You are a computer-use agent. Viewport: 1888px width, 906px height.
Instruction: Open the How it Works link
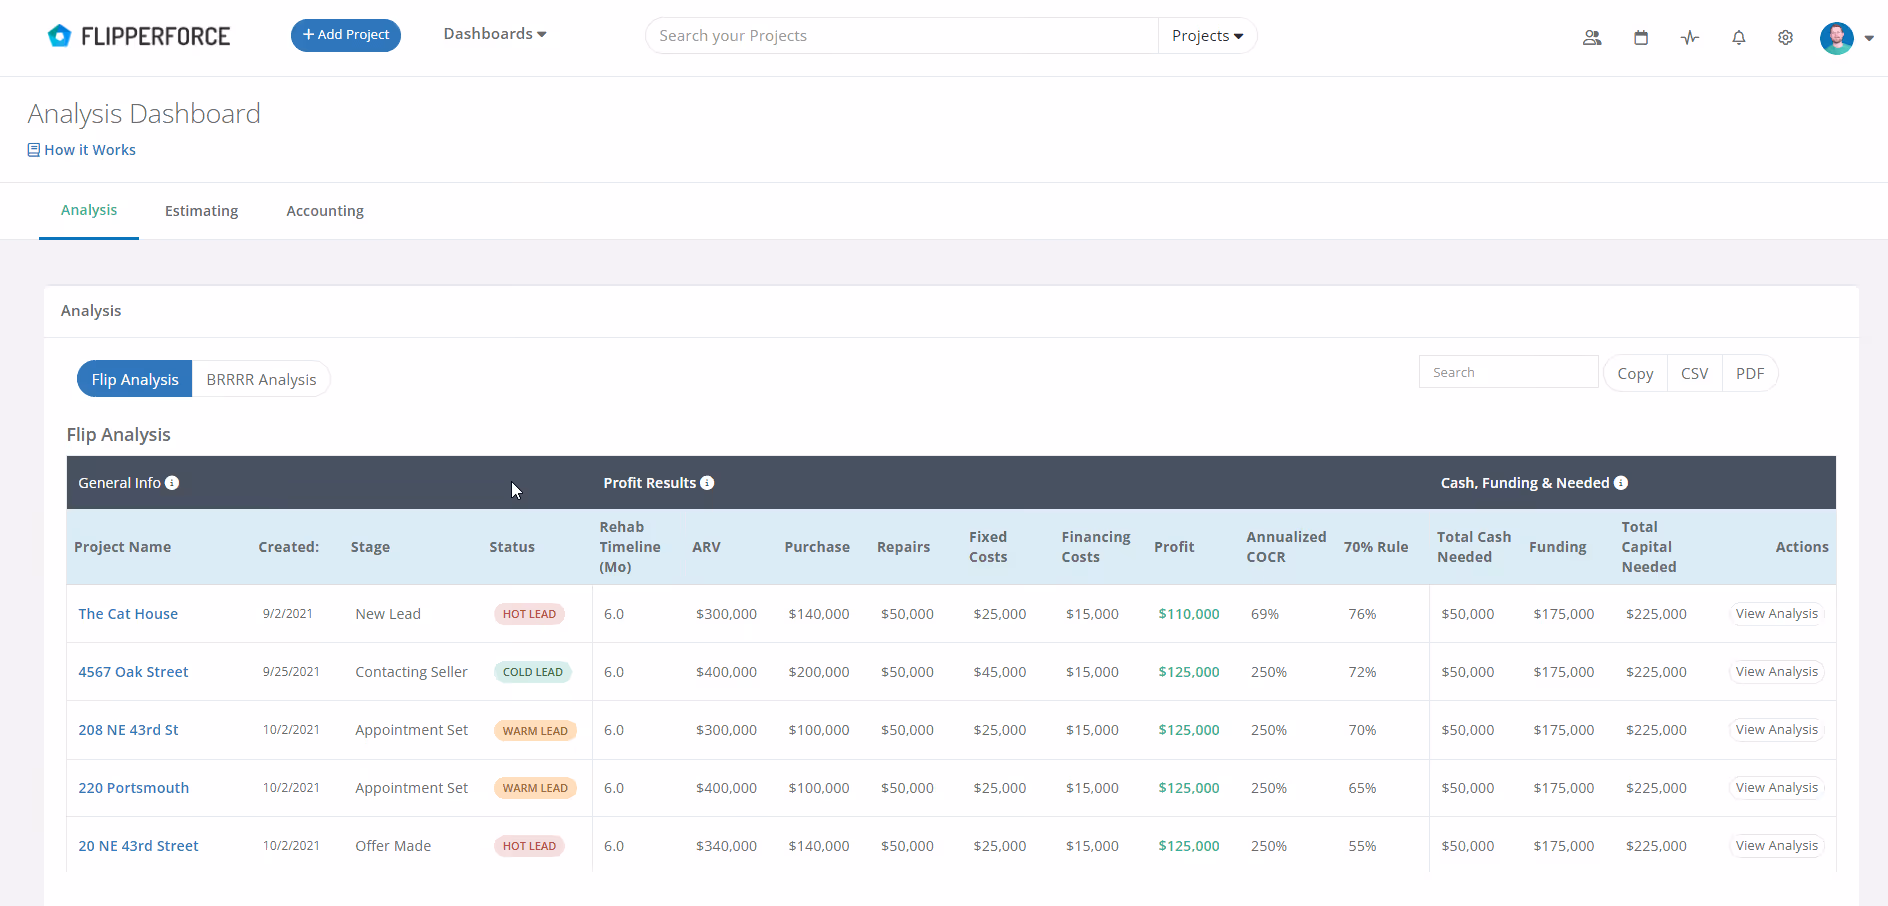pyautogui.click(x=82, y=150)
